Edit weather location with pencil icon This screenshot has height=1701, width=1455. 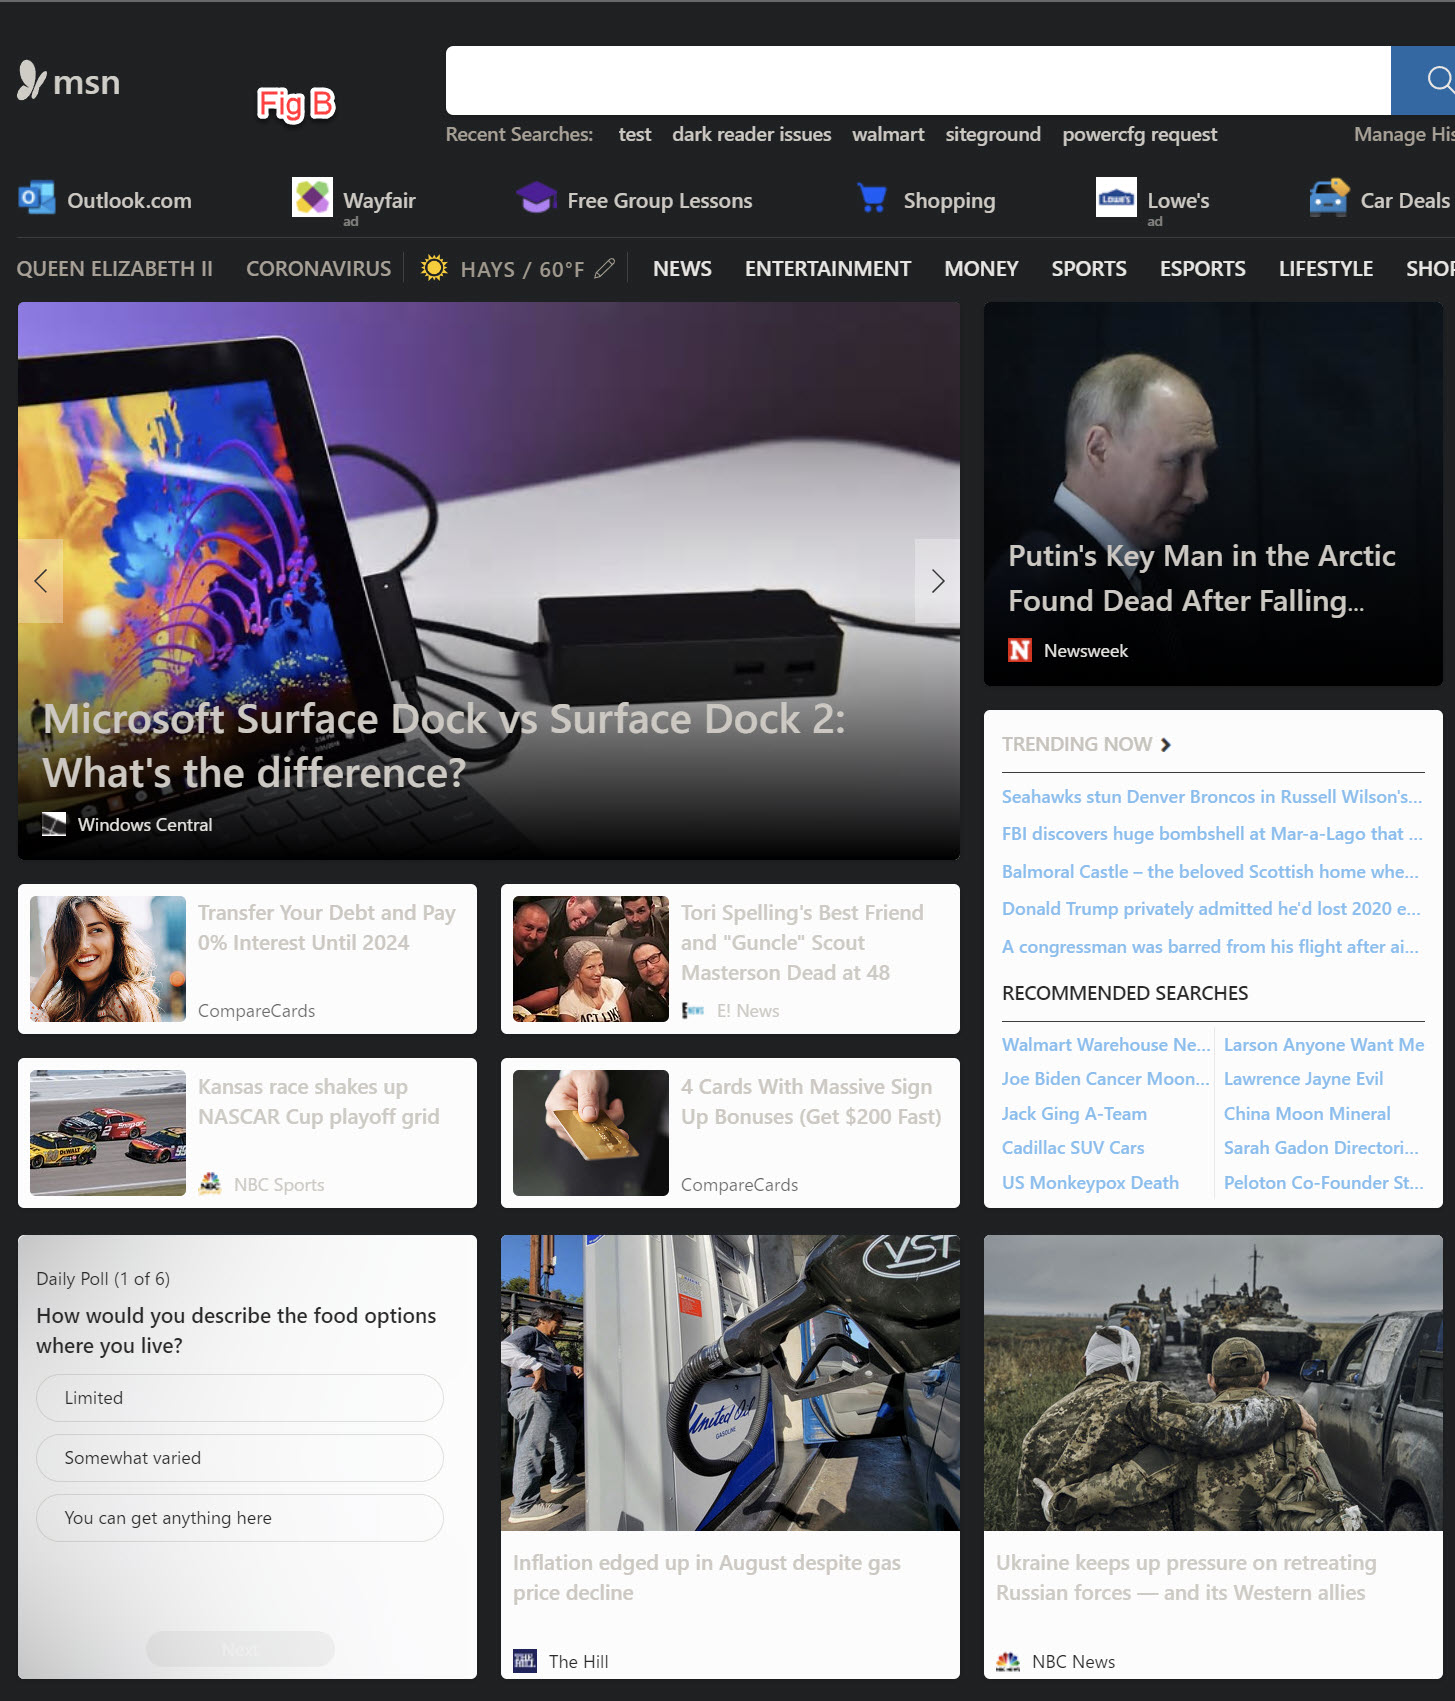[604, 268]
